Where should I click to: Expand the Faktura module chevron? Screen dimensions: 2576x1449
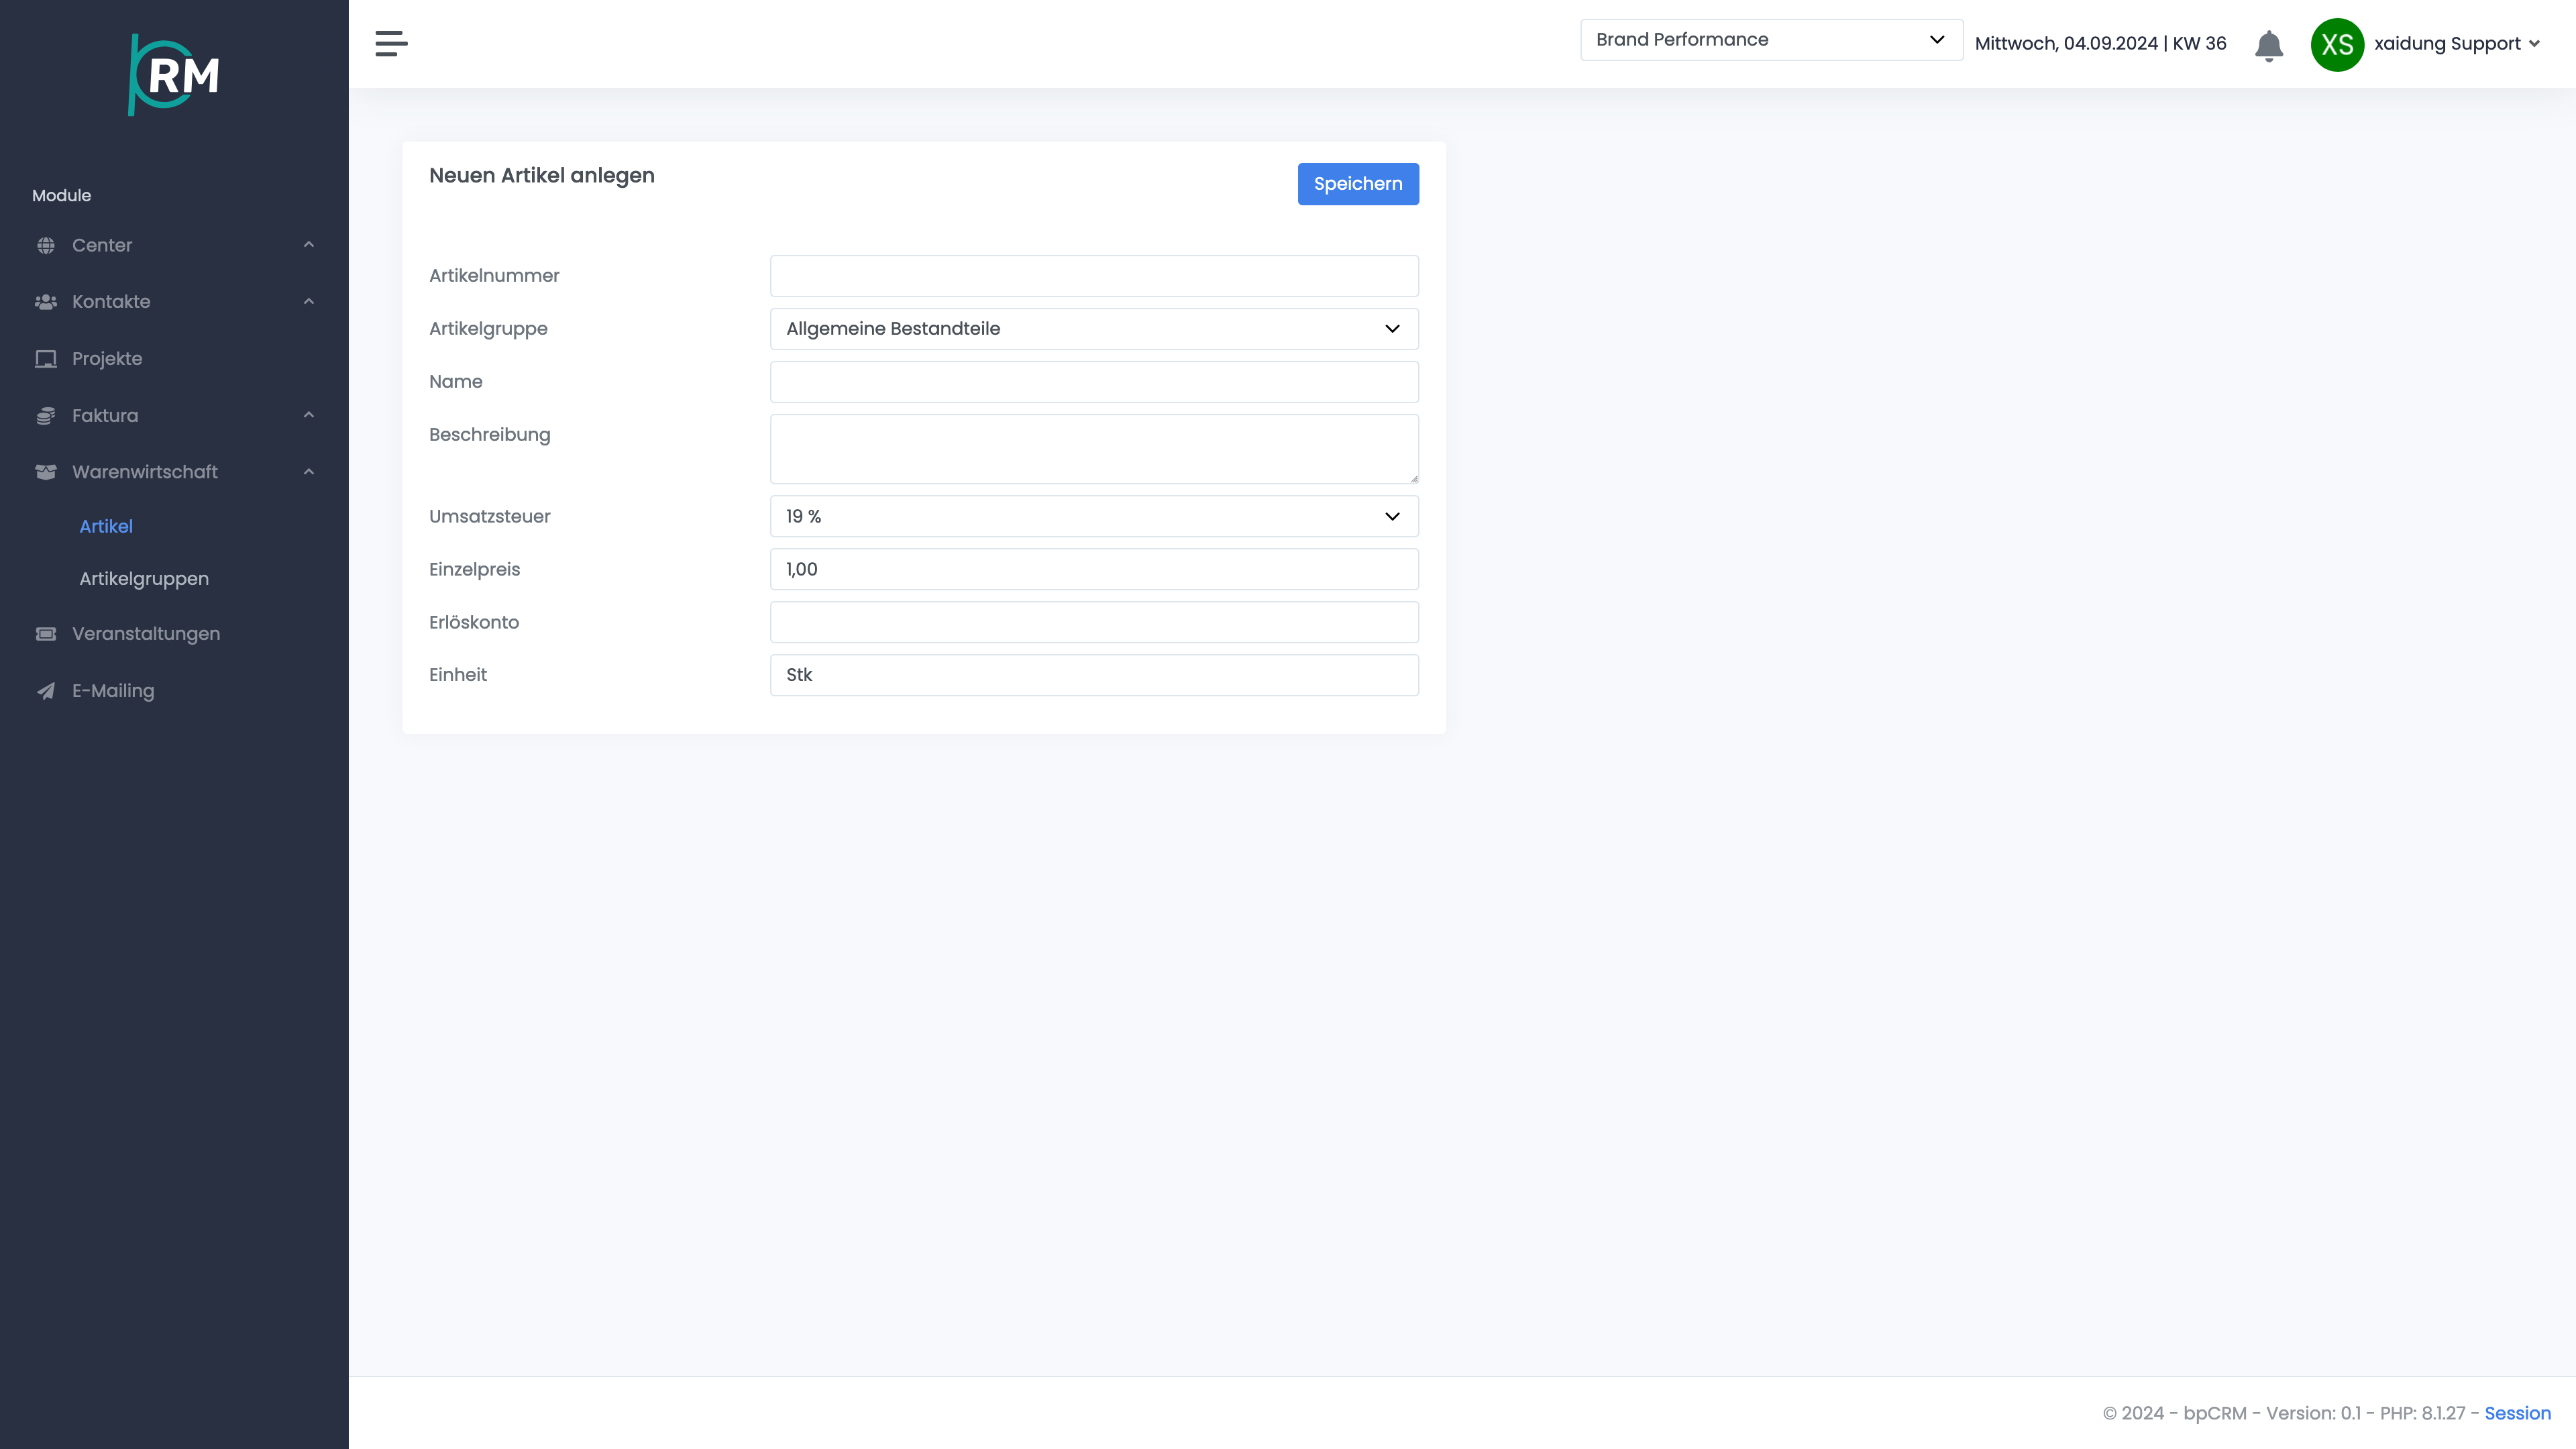(309, 415)
